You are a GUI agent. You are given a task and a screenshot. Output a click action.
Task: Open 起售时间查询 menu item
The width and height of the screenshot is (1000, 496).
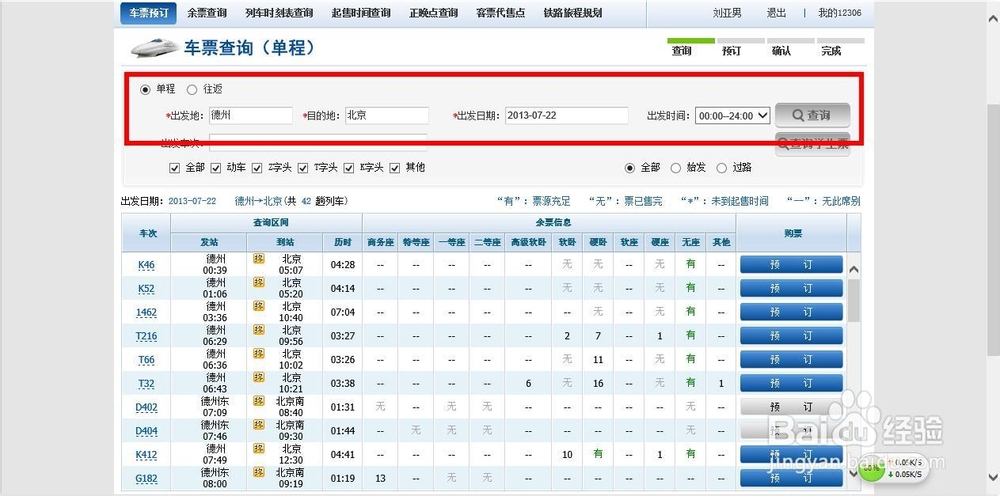pyautogui.click(x=361, y=13)
